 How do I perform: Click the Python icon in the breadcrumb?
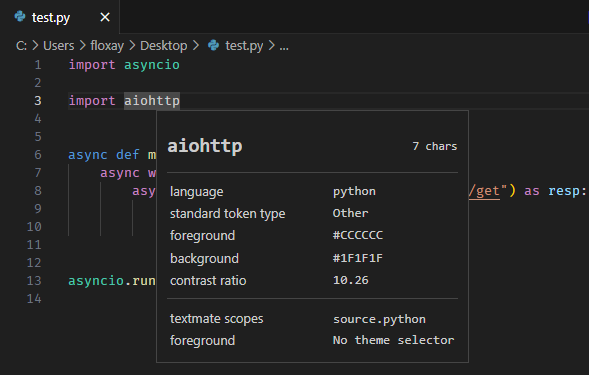pyautogui.click(x=213, y=45)
